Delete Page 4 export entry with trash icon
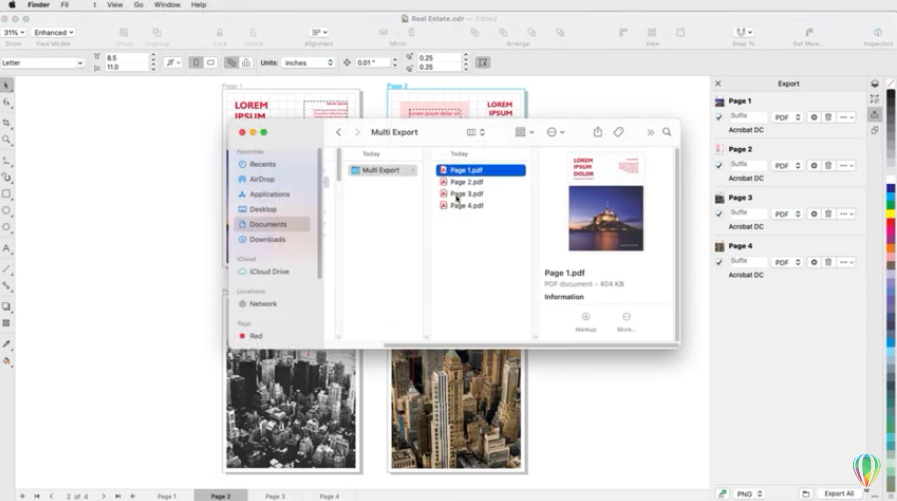Viewport: 897px width, 501px height. click(x=828, y=262)
